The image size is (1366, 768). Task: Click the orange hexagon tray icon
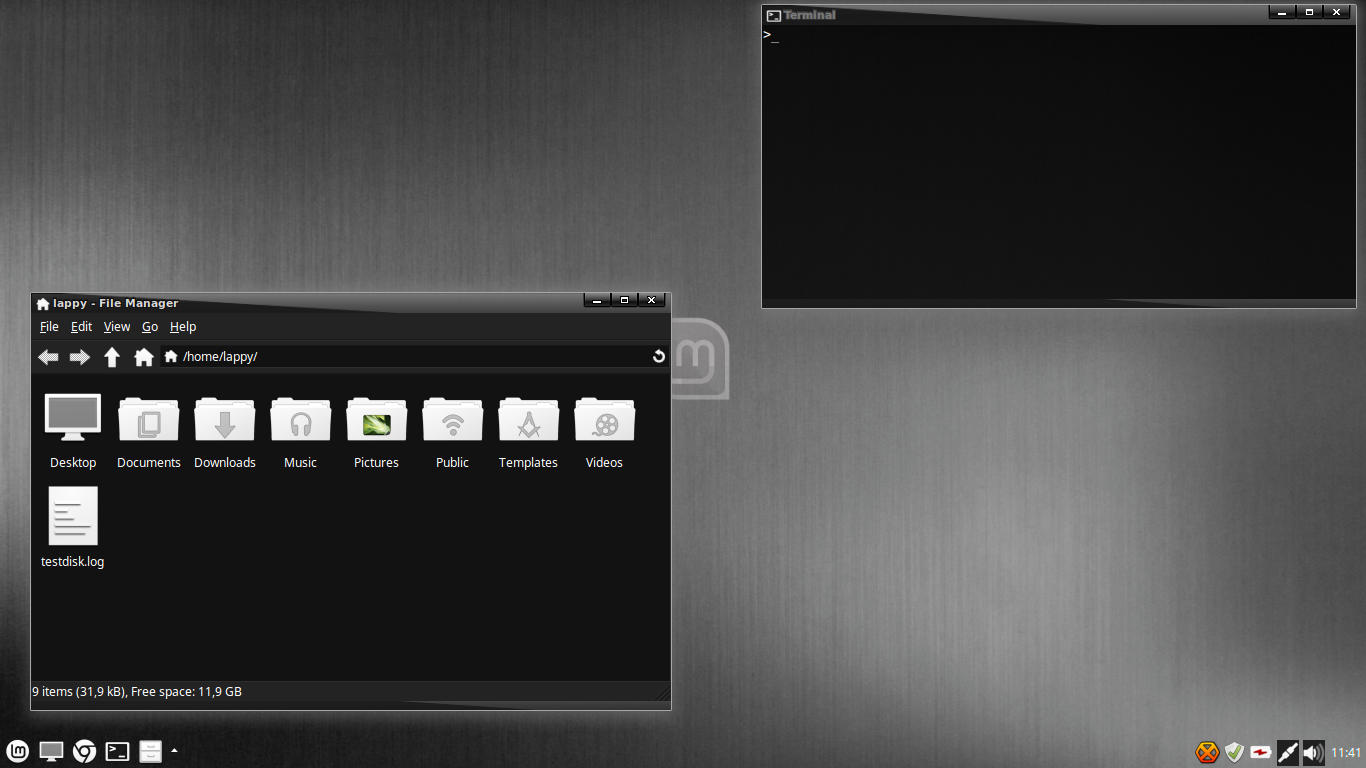(x=1208, y=752)
